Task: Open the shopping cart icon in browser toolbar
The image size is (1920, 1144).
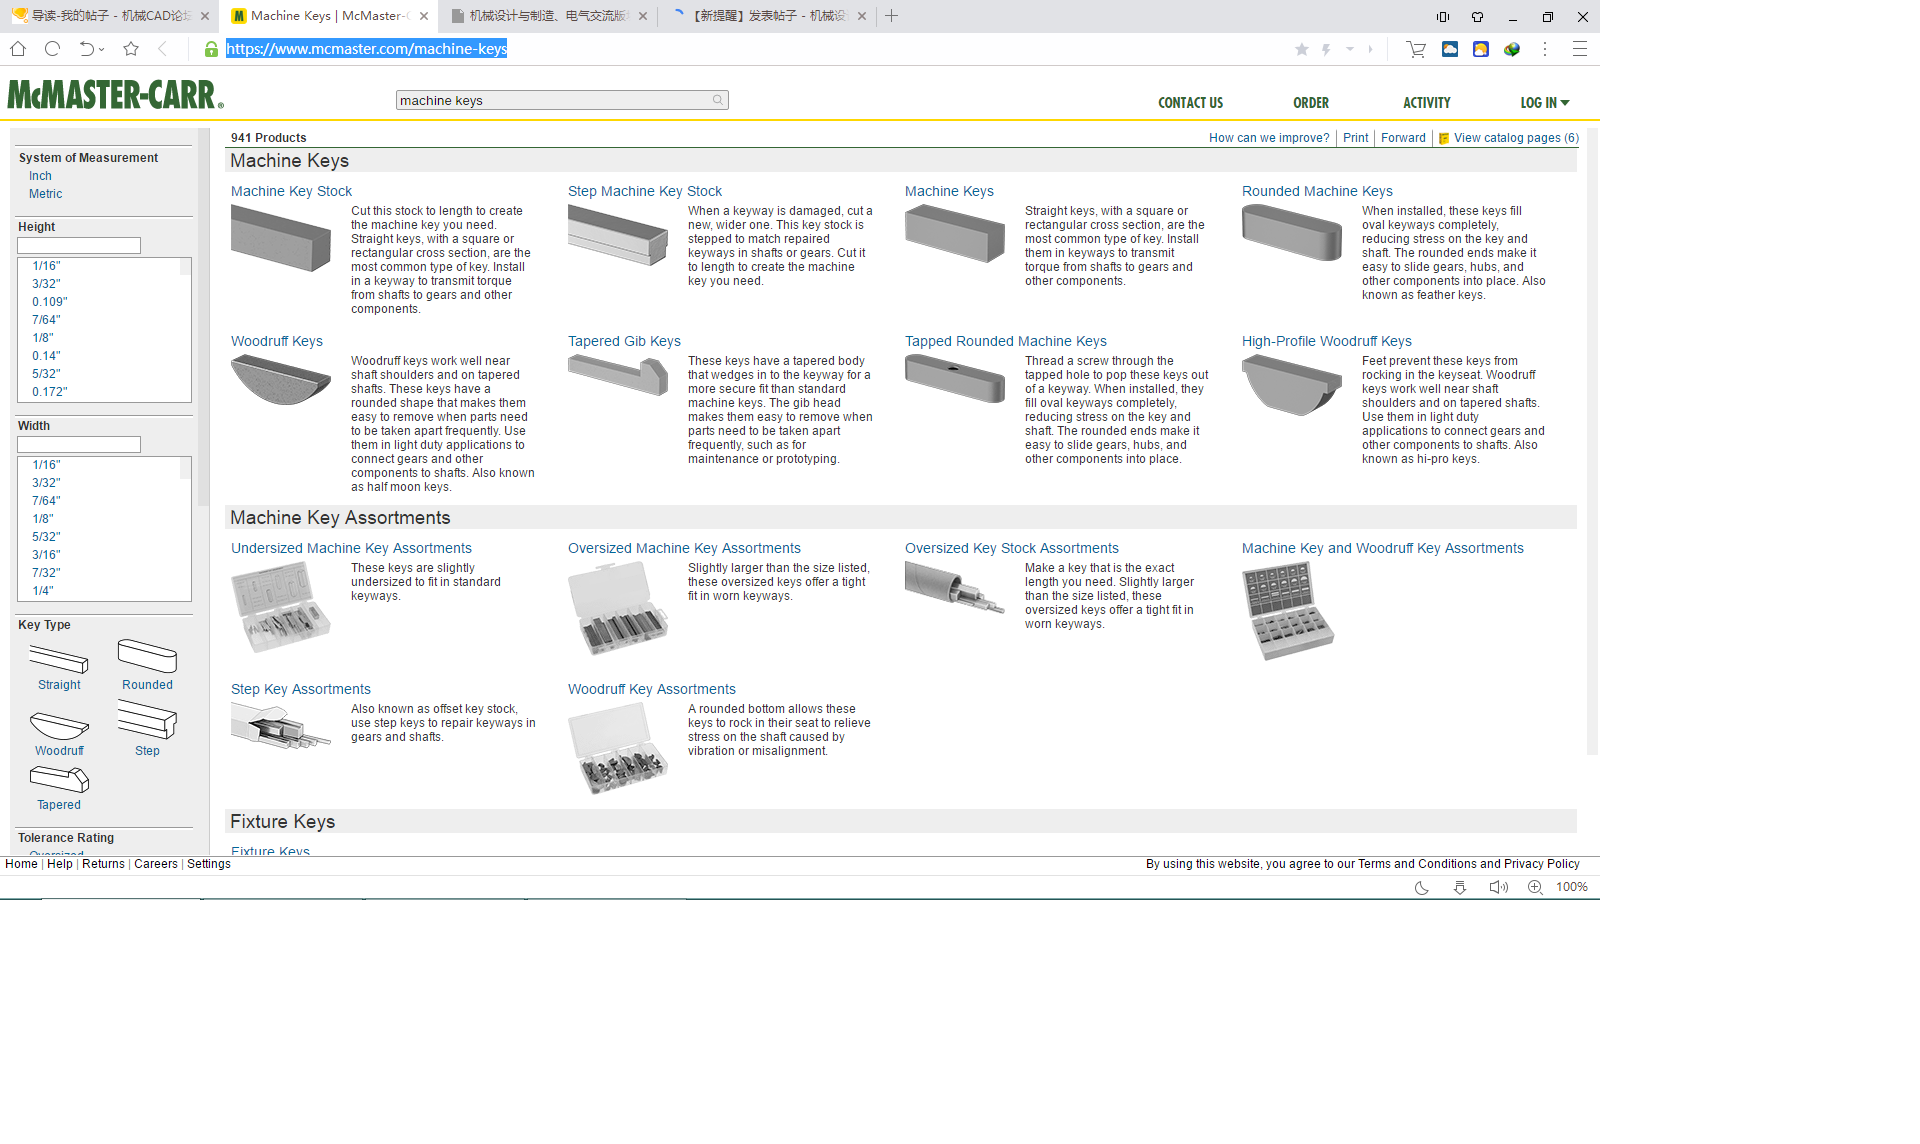Action: pyautogui.click(x=1415, y=48)
